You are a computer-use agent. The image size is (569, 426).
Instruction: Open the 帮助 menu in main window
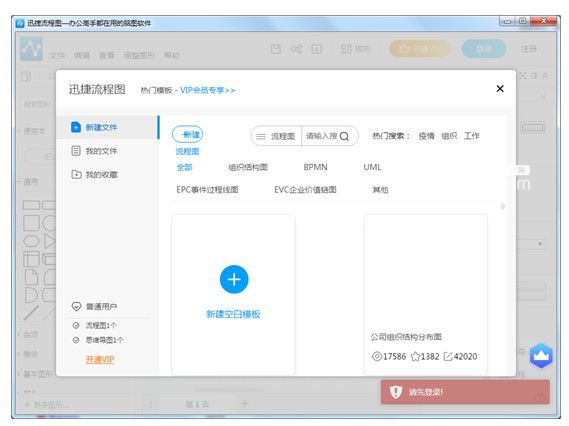172,55
